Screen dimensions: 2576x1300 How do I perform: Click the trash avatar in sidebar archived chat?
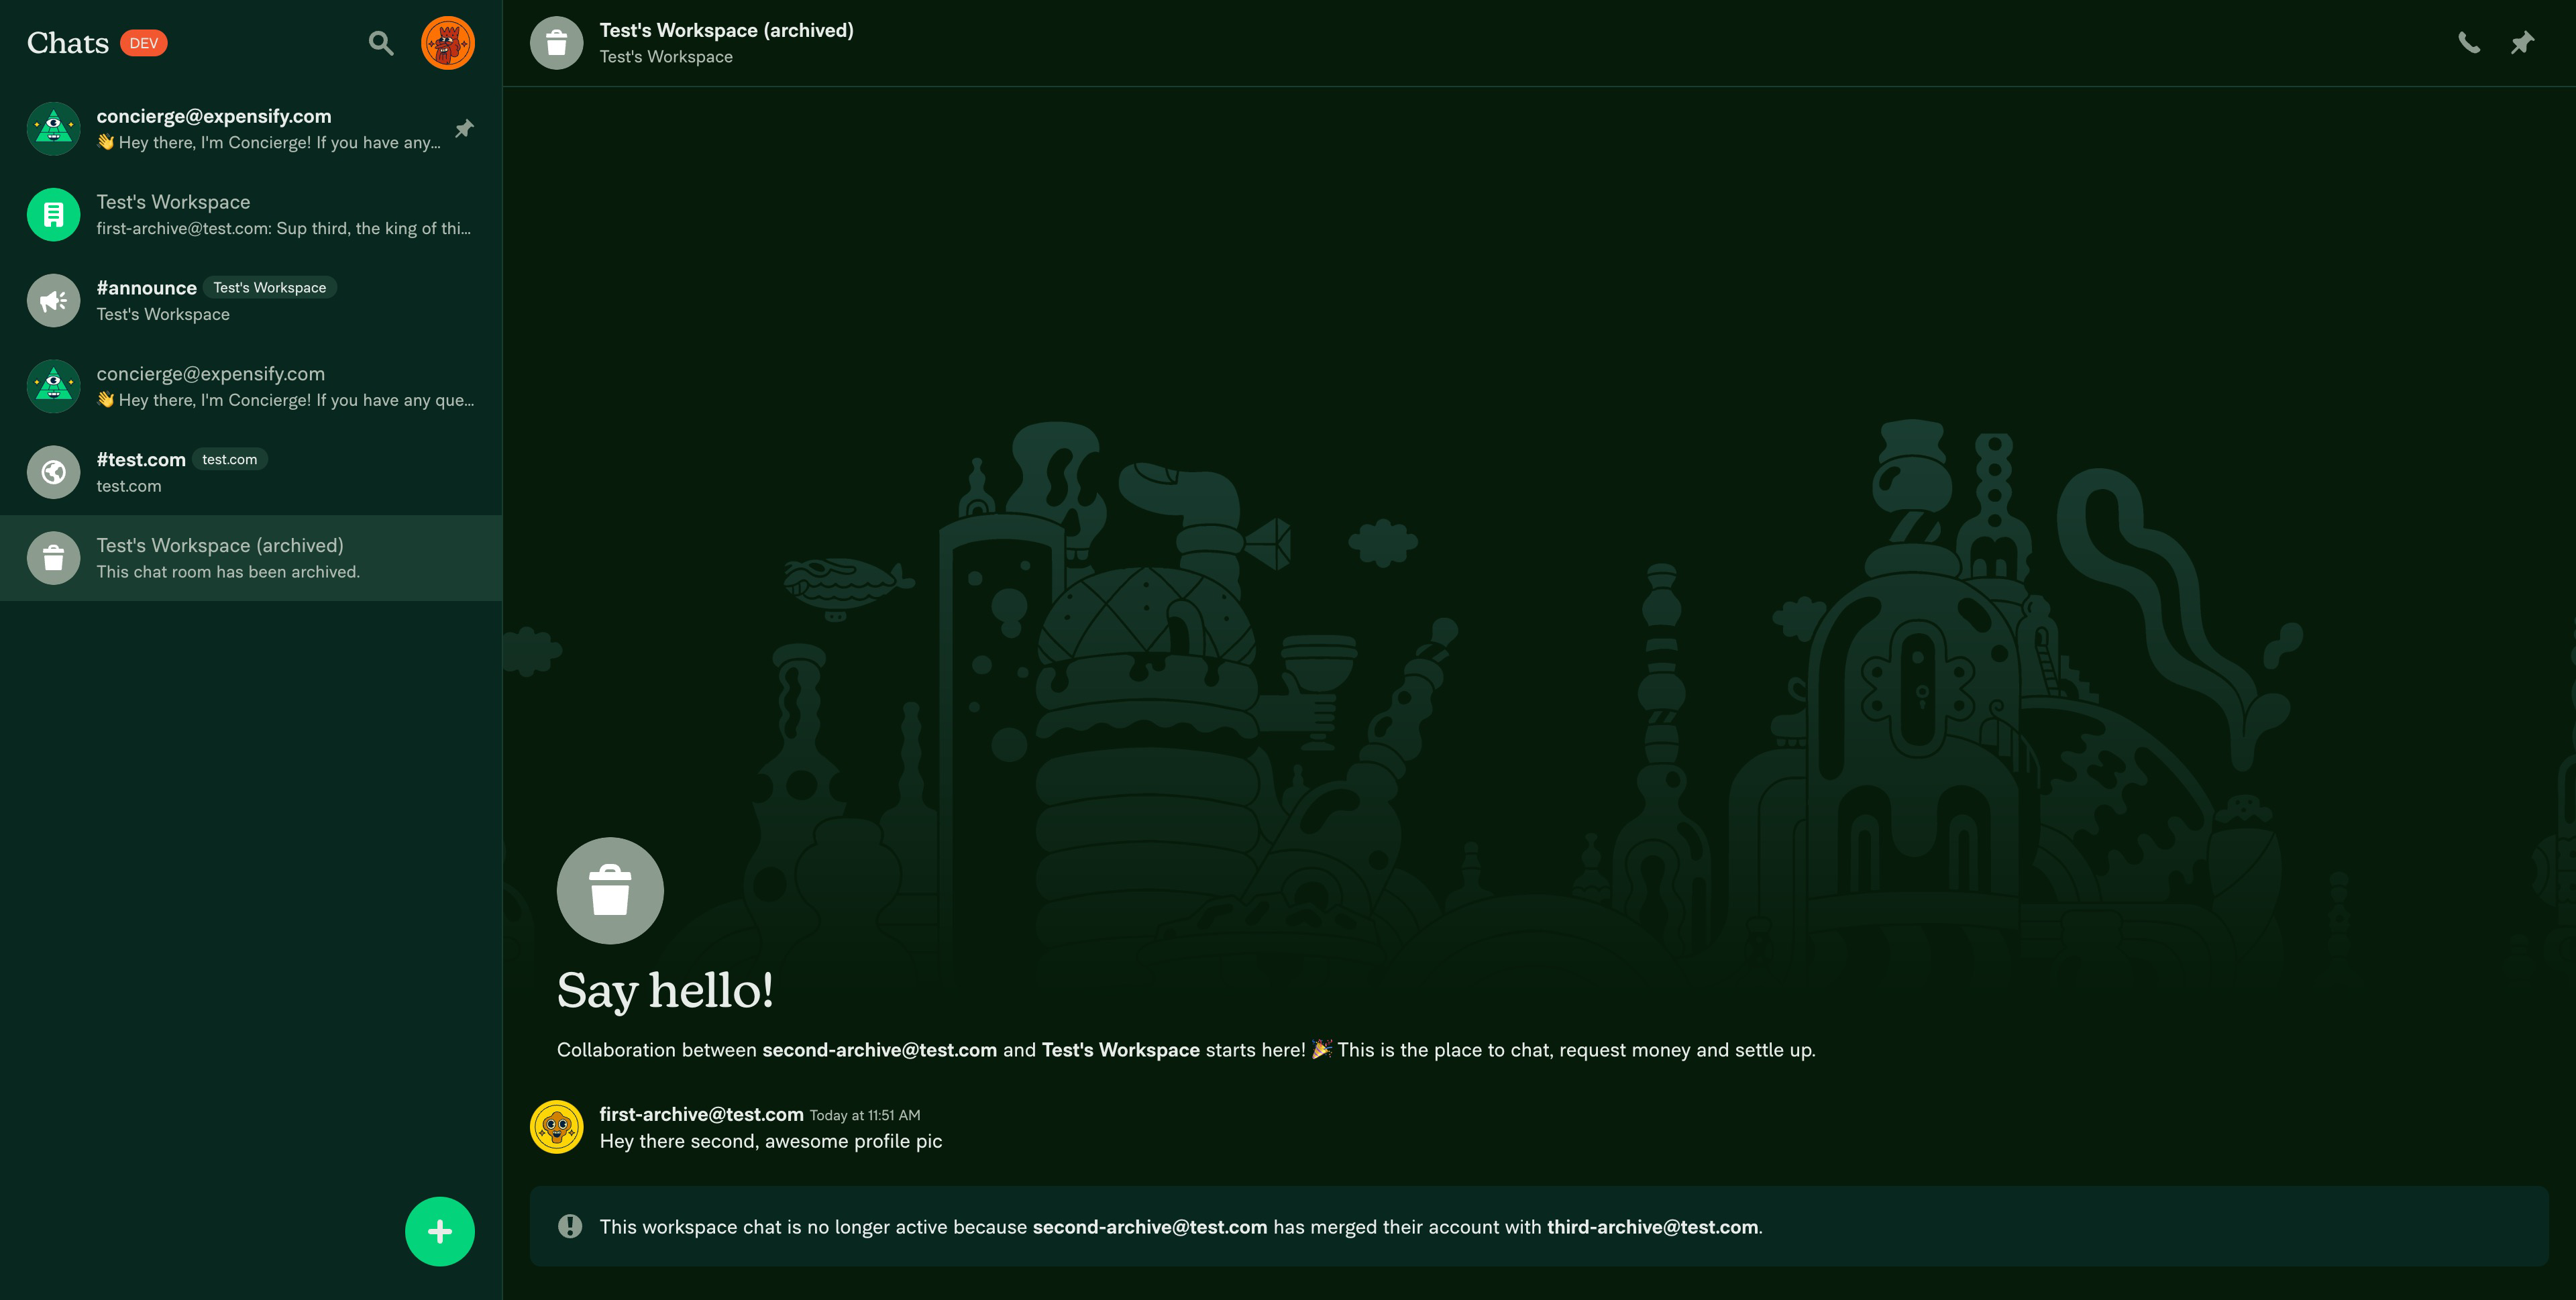coord(54,558)
